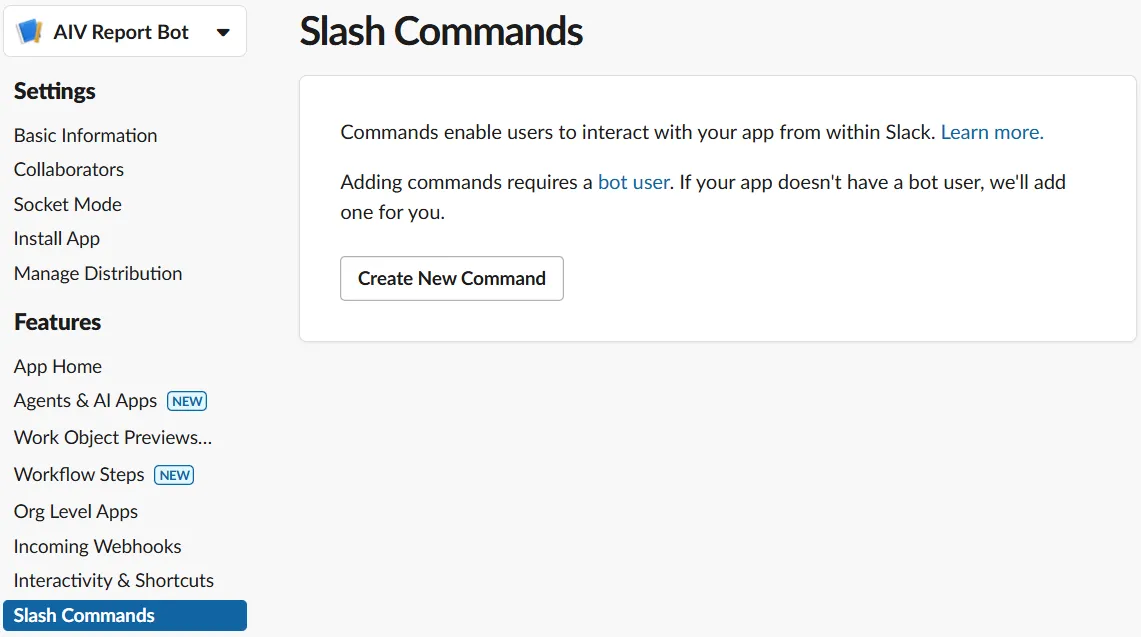Click the NEW badge beside Agents & AI Apps
This screenshot has width=1141, height=637.
click(187, 401)
